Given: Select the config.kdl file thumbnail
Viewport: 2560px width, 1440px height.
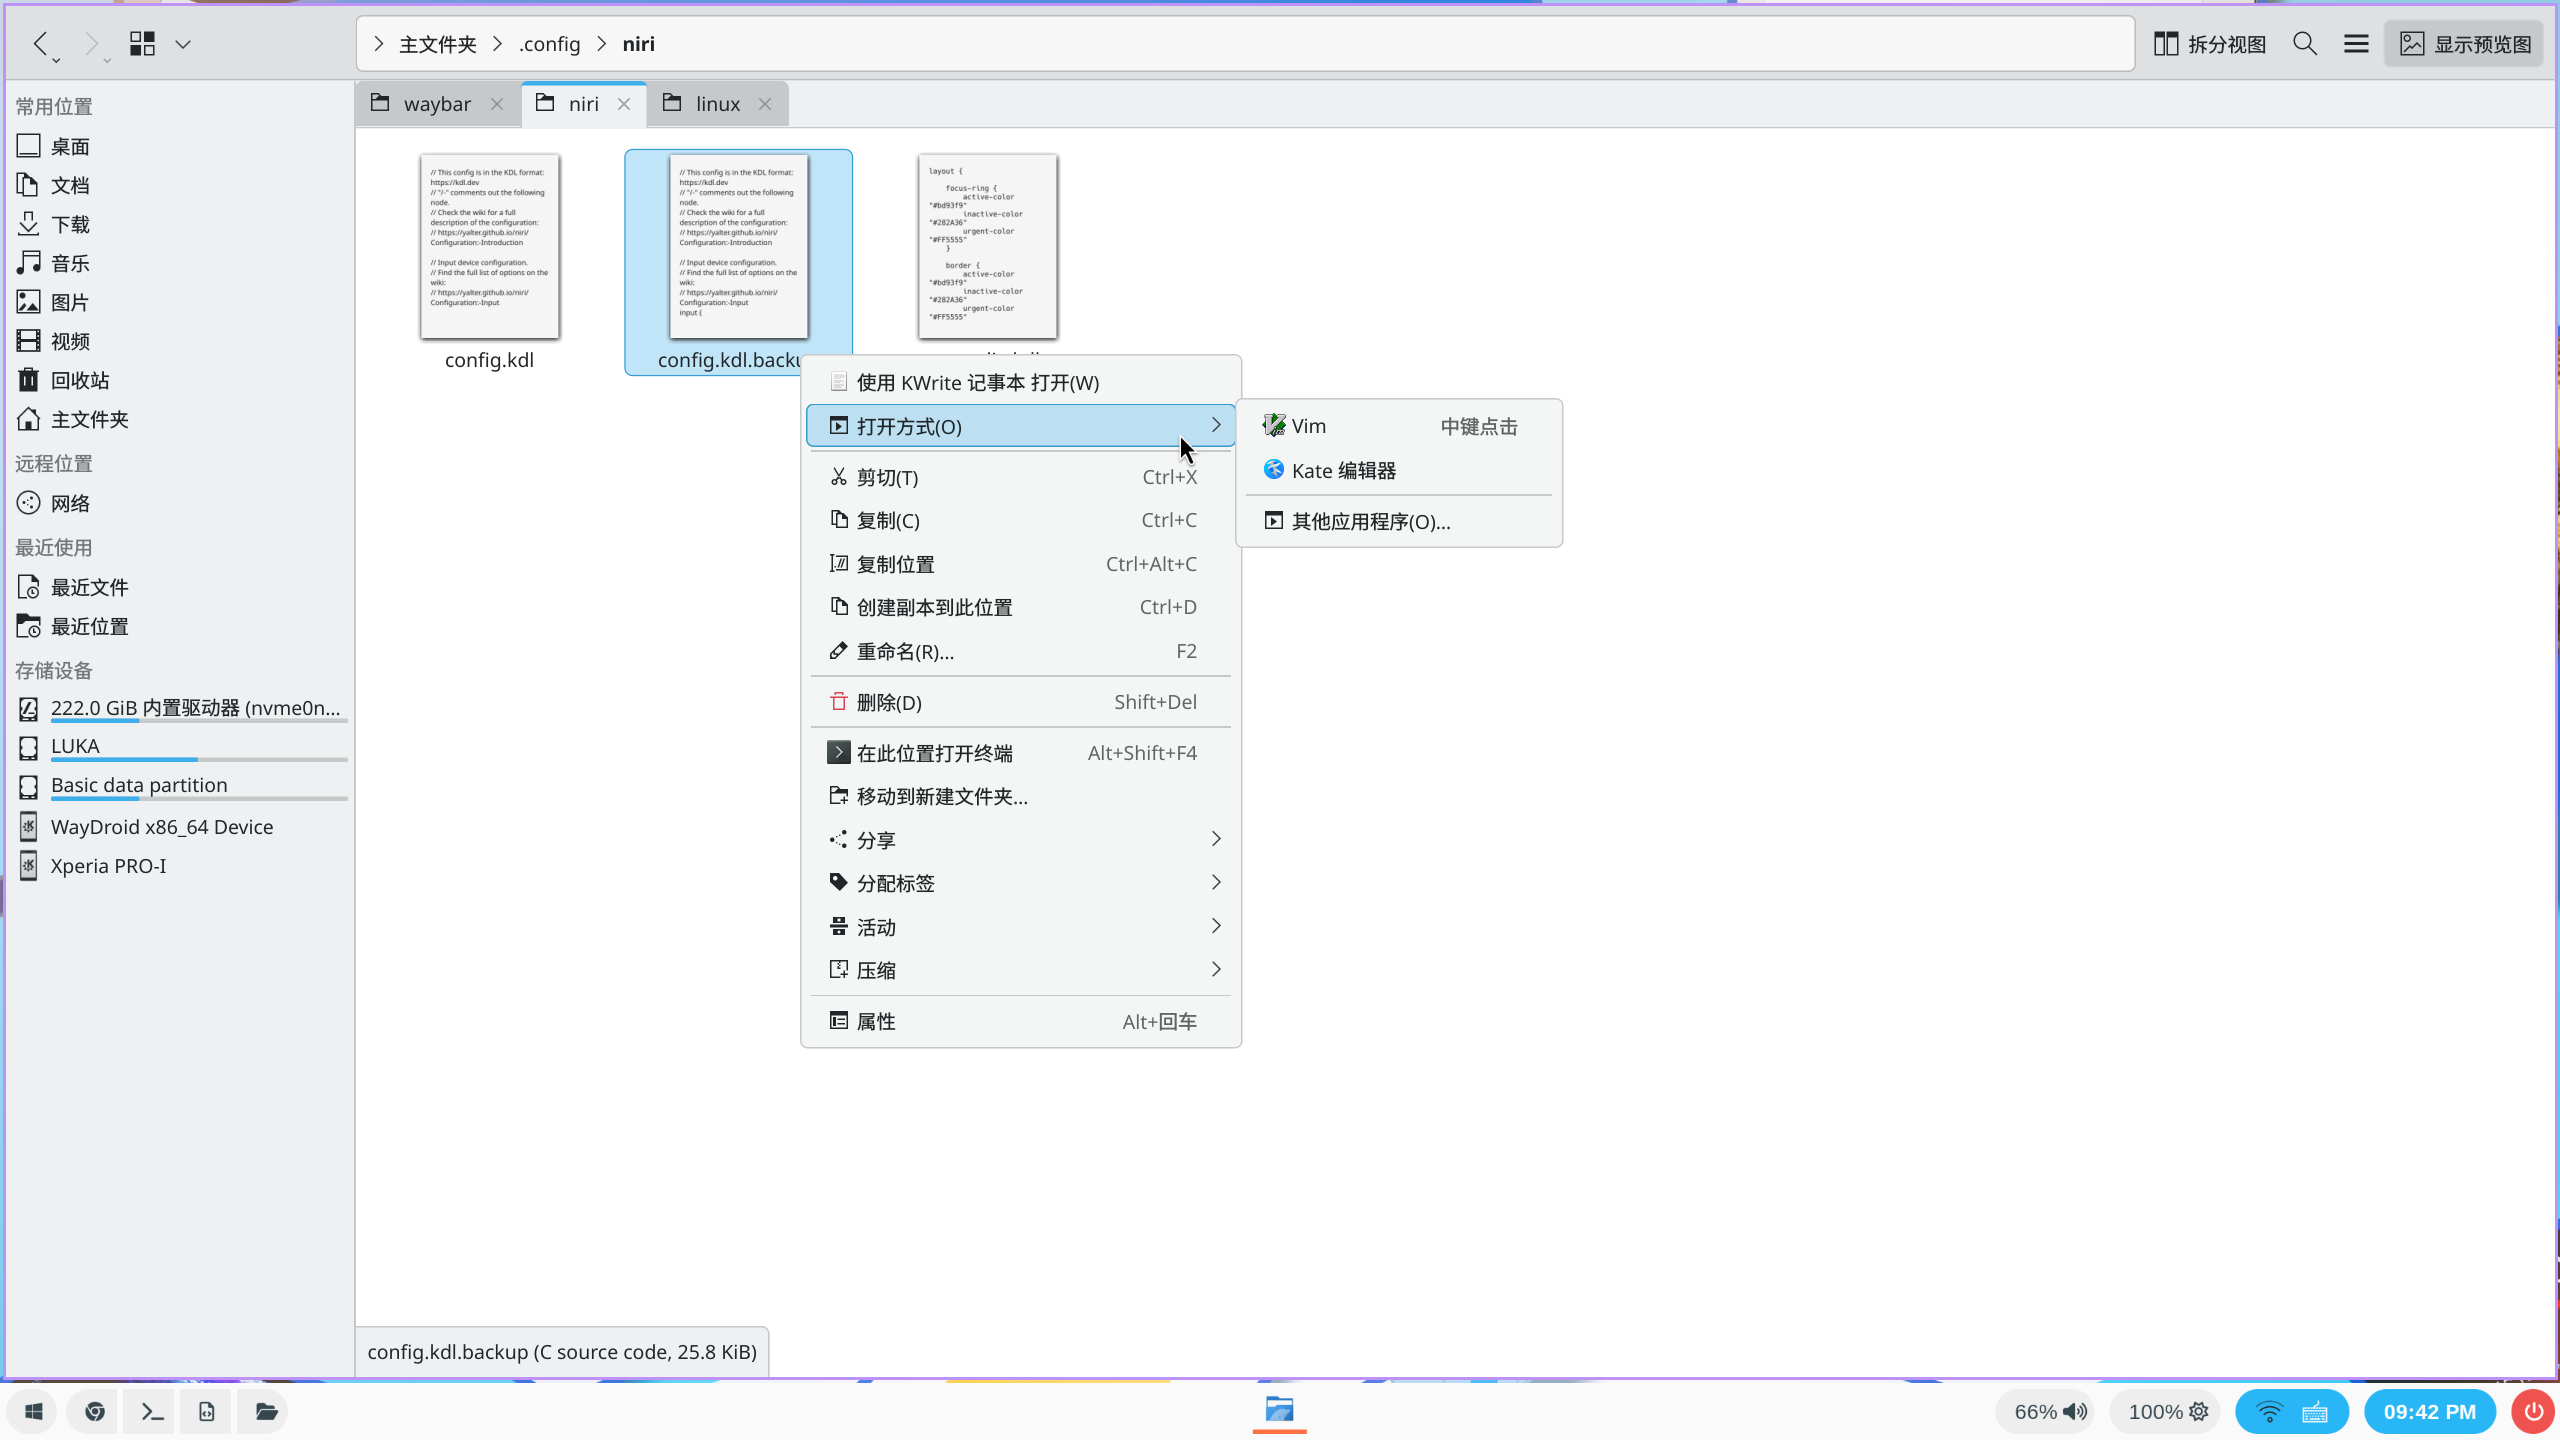Looking at the screenshot, I should point(490,247).
